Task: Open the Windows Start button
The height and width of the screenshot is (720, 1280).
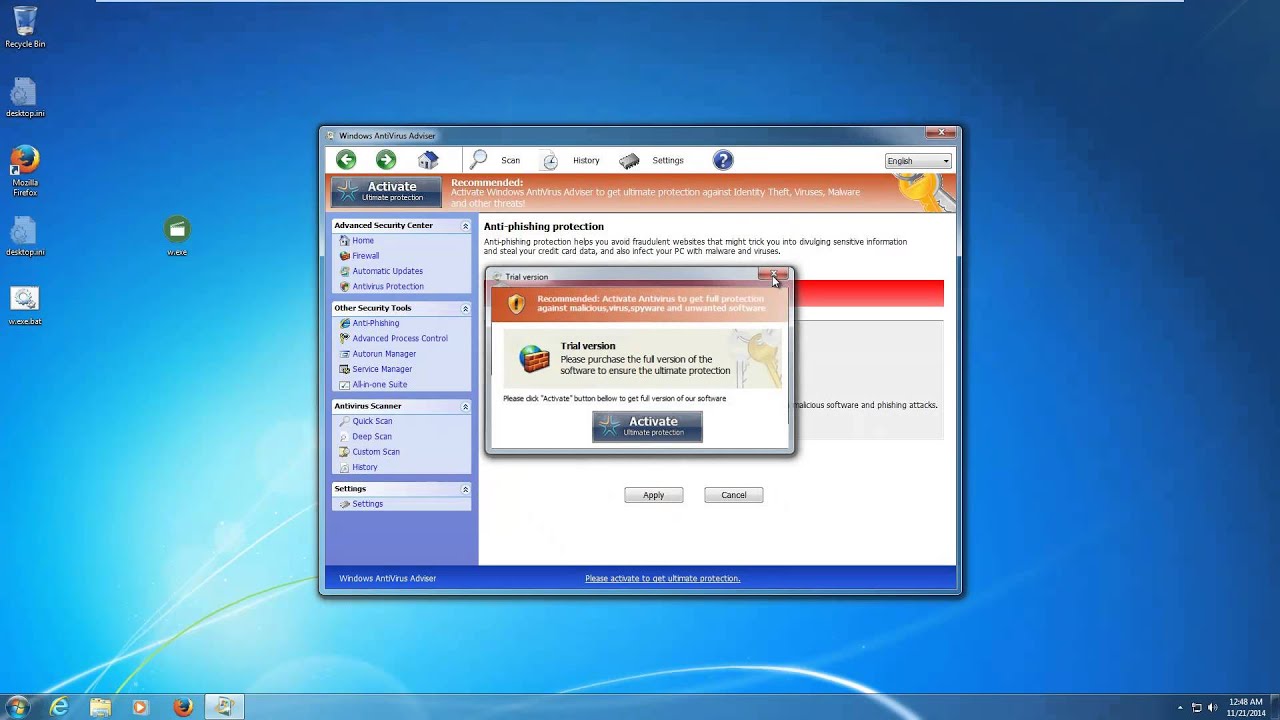Action: tap(17, 707)
